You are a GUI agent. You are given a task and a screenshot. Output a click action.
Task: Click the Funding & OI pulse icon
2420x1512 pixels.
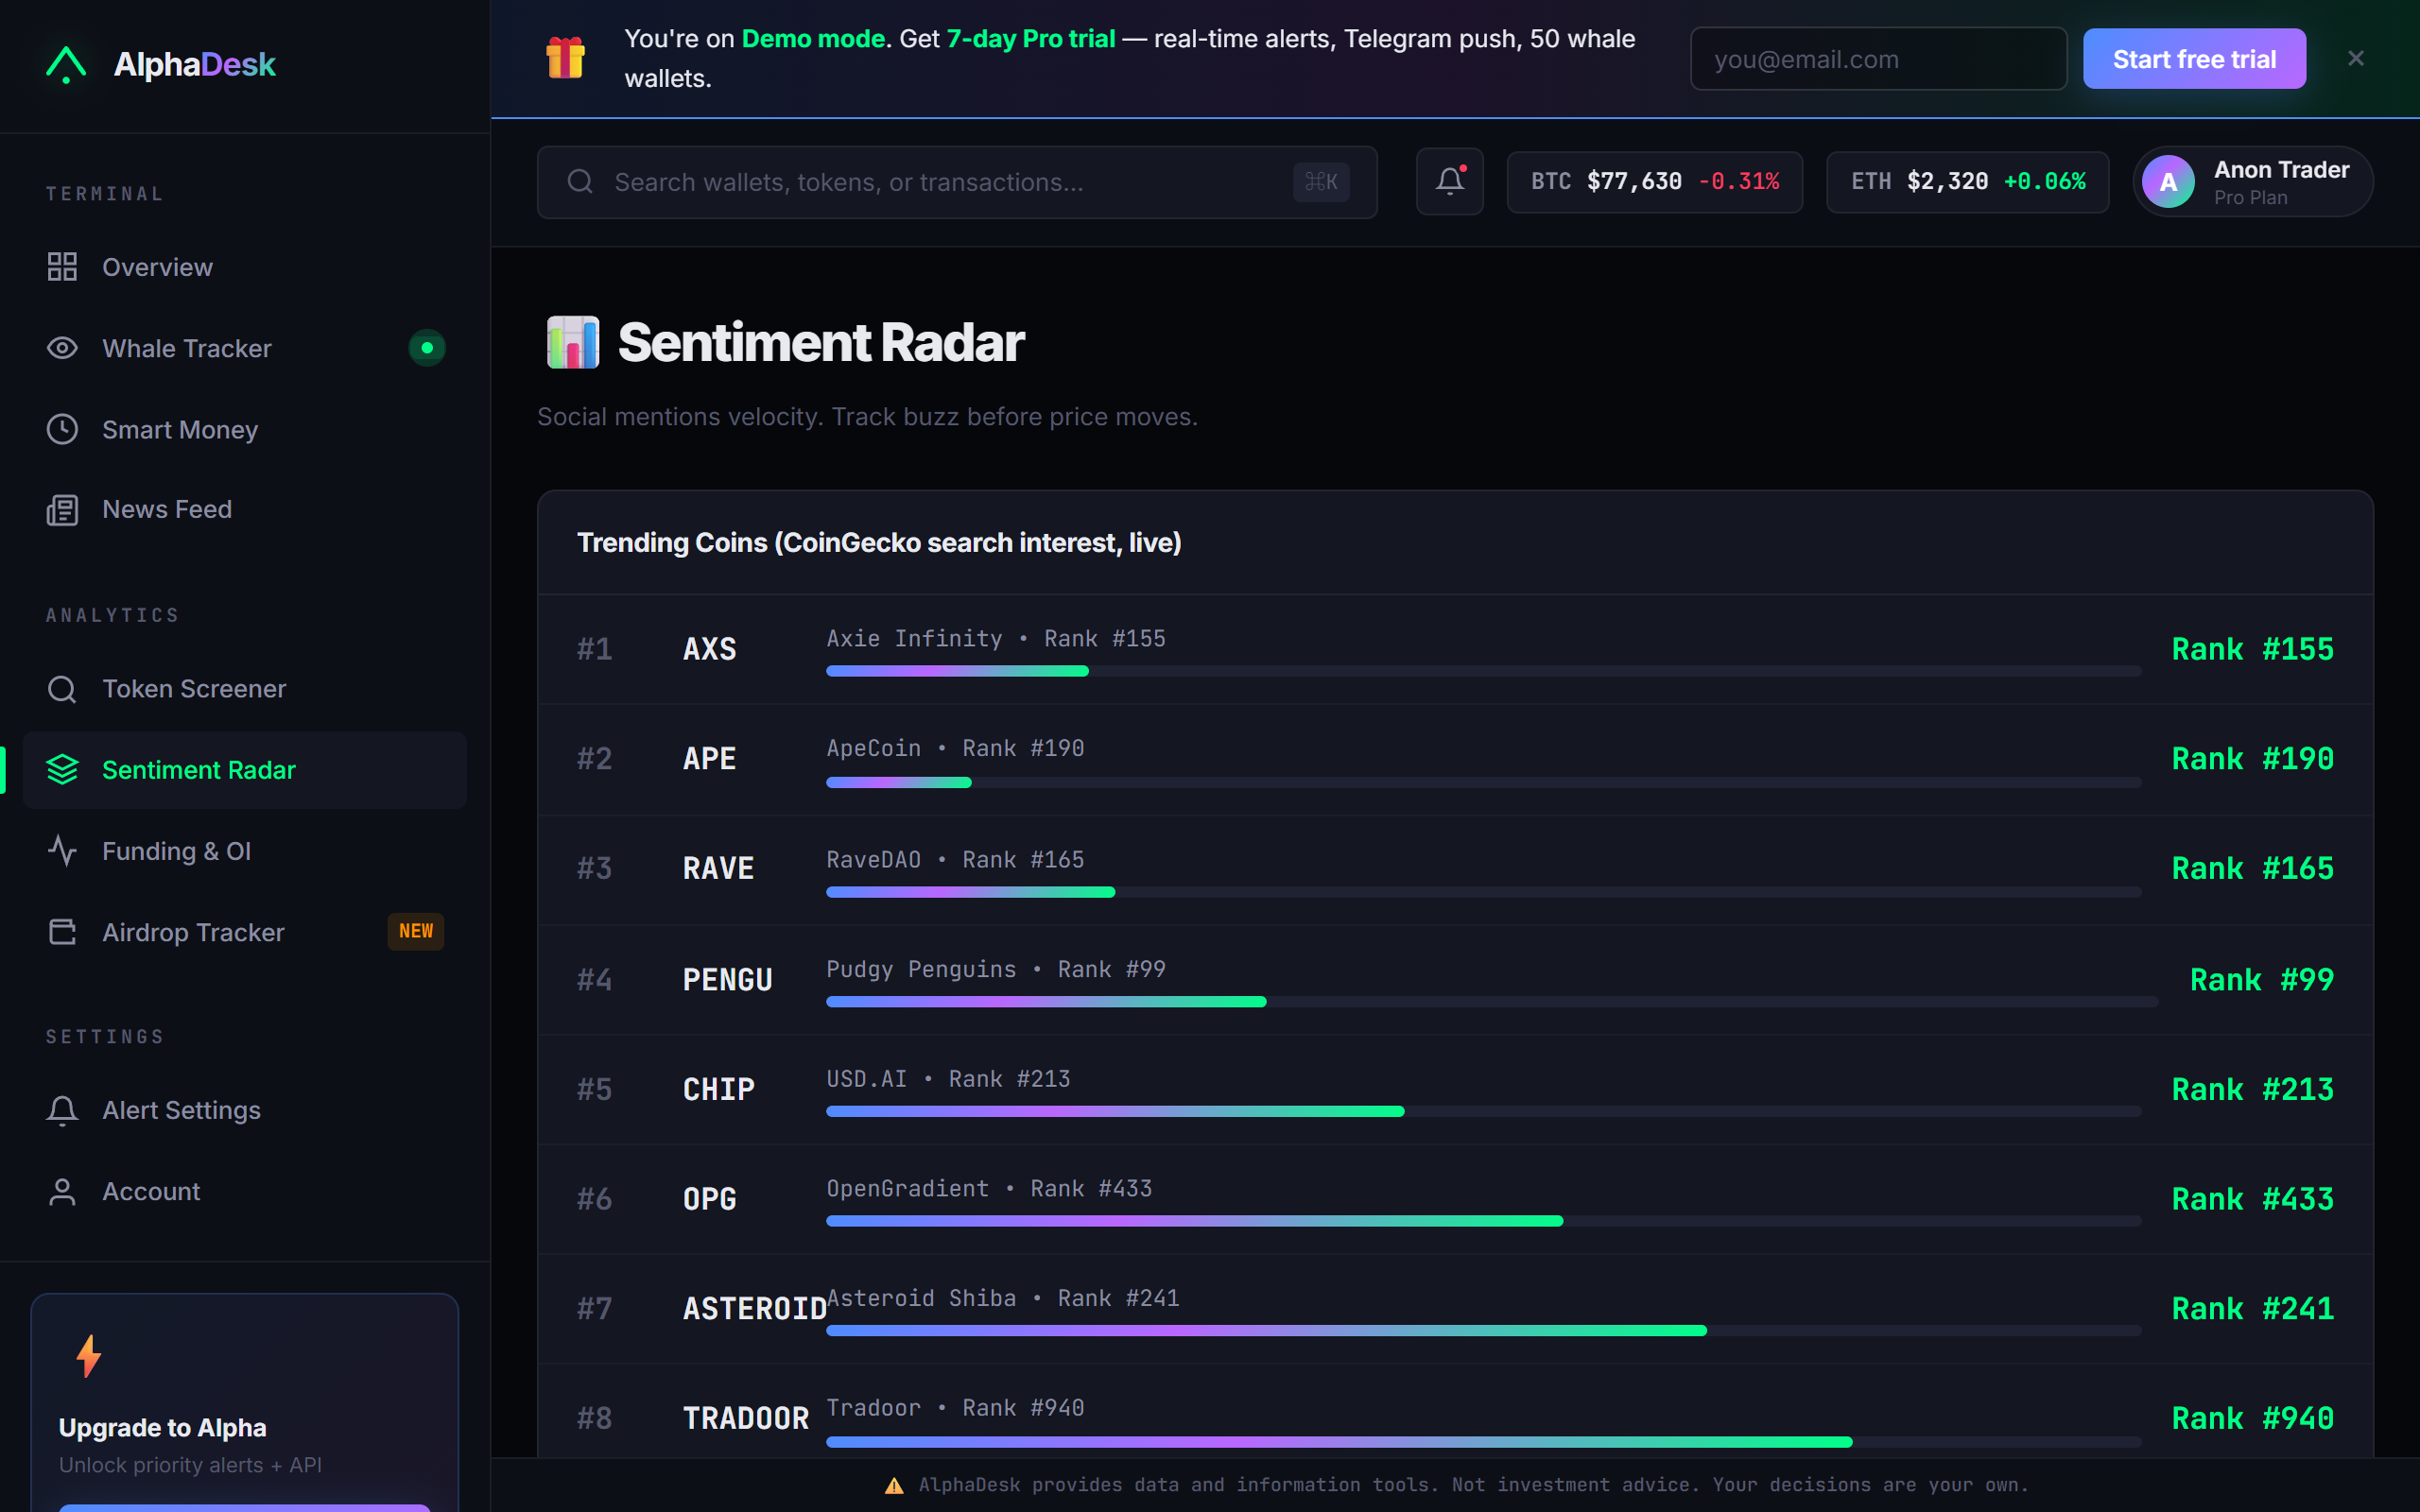62,851
